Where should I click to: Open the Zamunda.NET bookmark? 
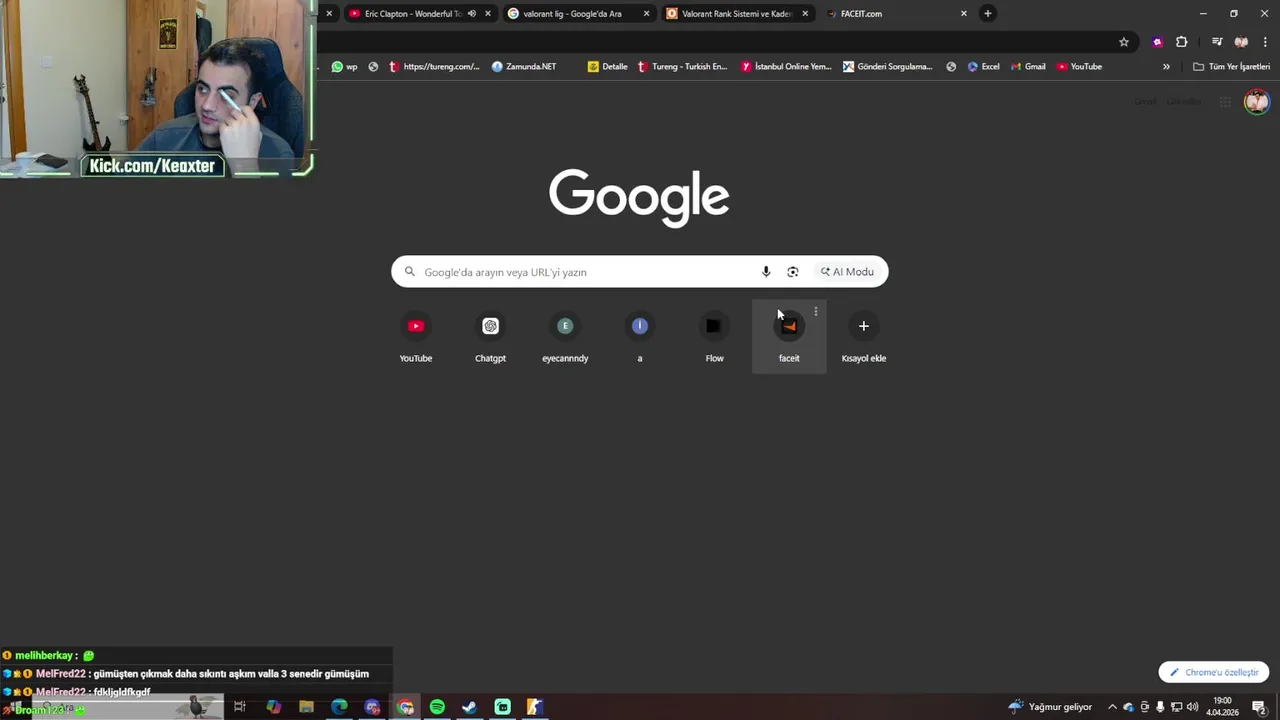[x=524, y=67]
